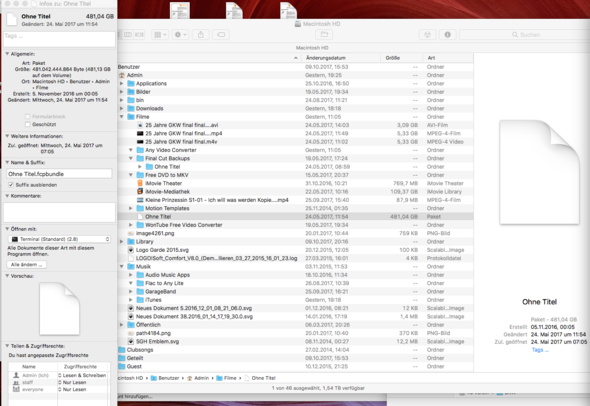Viewport: 590px width, 406px height.
Task: Click the Share toolbar button in Finder
Action: tap(201, 35)
